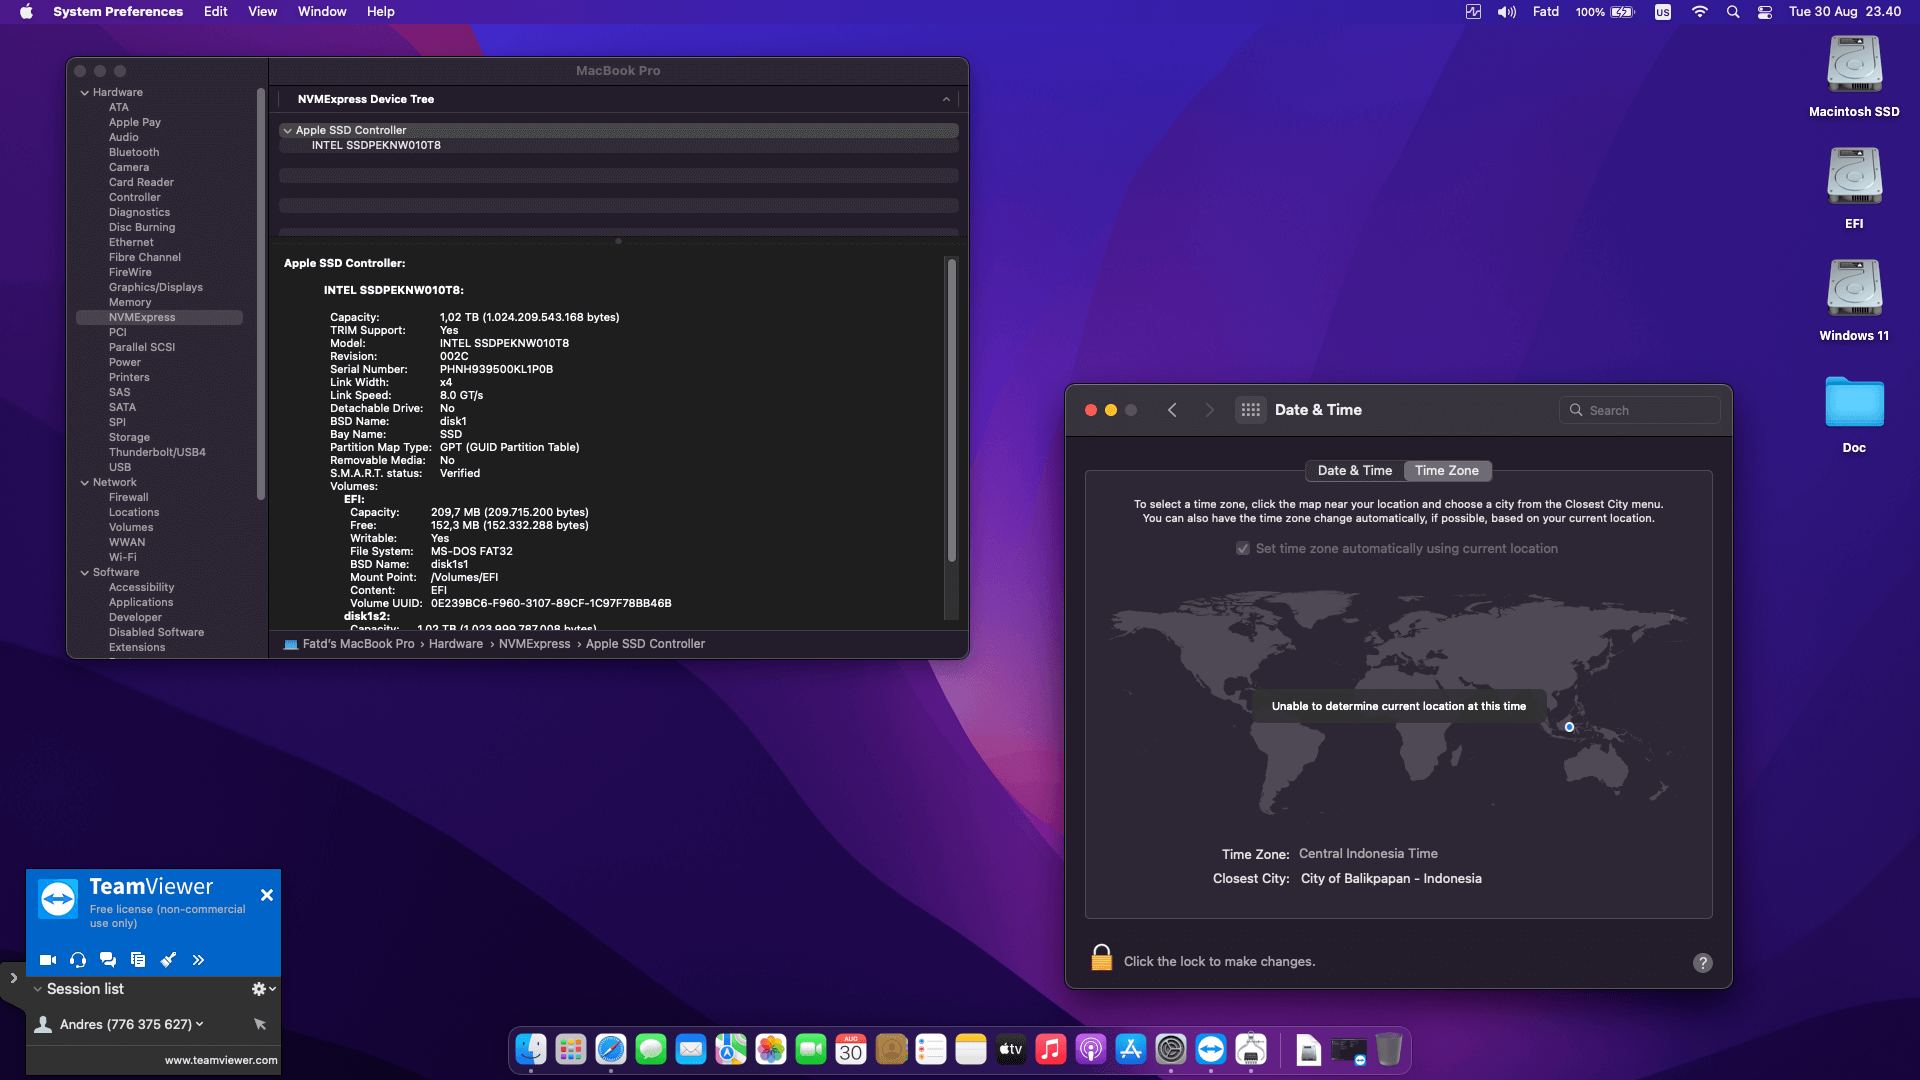Open TeamViewer file box documents icon
The image size is (1920, 1080).
coord(138,960)
